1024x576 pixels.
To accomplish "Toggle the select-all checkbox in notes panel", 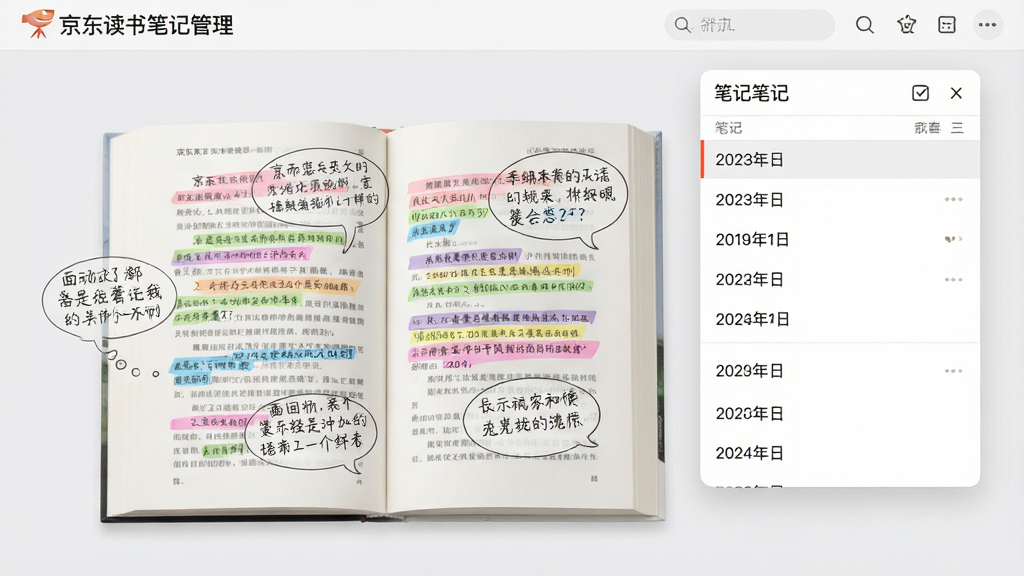I will point(920,93).
